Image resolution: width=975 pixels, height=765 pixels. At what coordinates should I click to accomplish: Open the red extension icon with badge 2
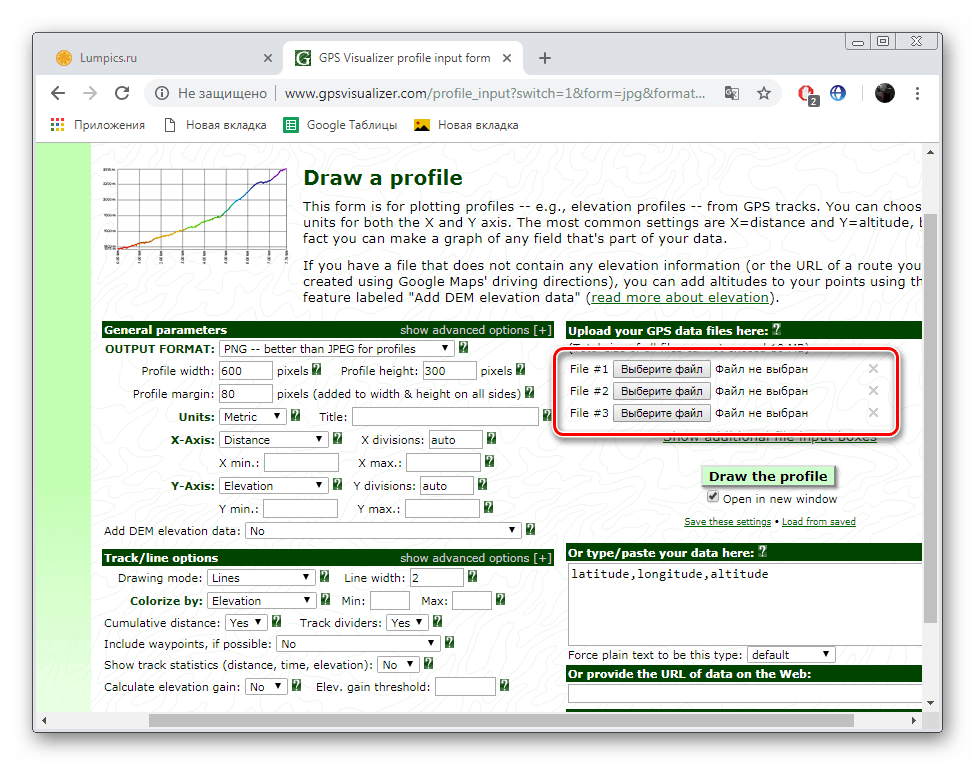807,94
